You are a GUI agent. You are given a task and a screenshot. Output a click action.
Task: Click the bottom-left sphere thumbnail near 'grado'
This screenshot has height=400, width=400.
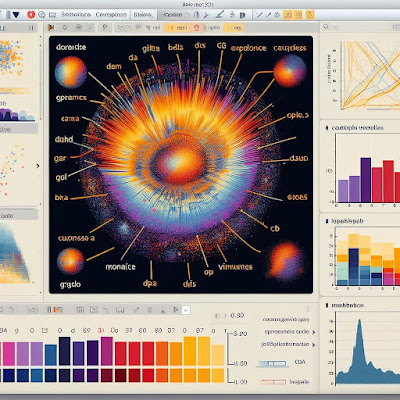click(70, 261)
